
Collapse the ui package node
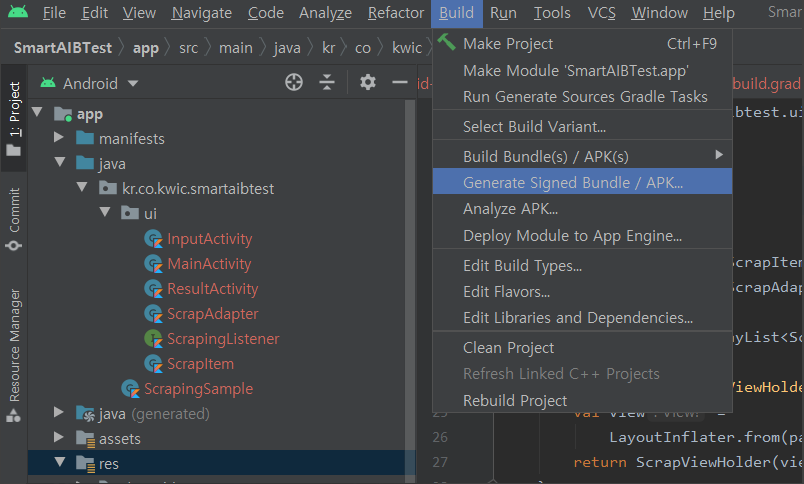click(105, 212)
